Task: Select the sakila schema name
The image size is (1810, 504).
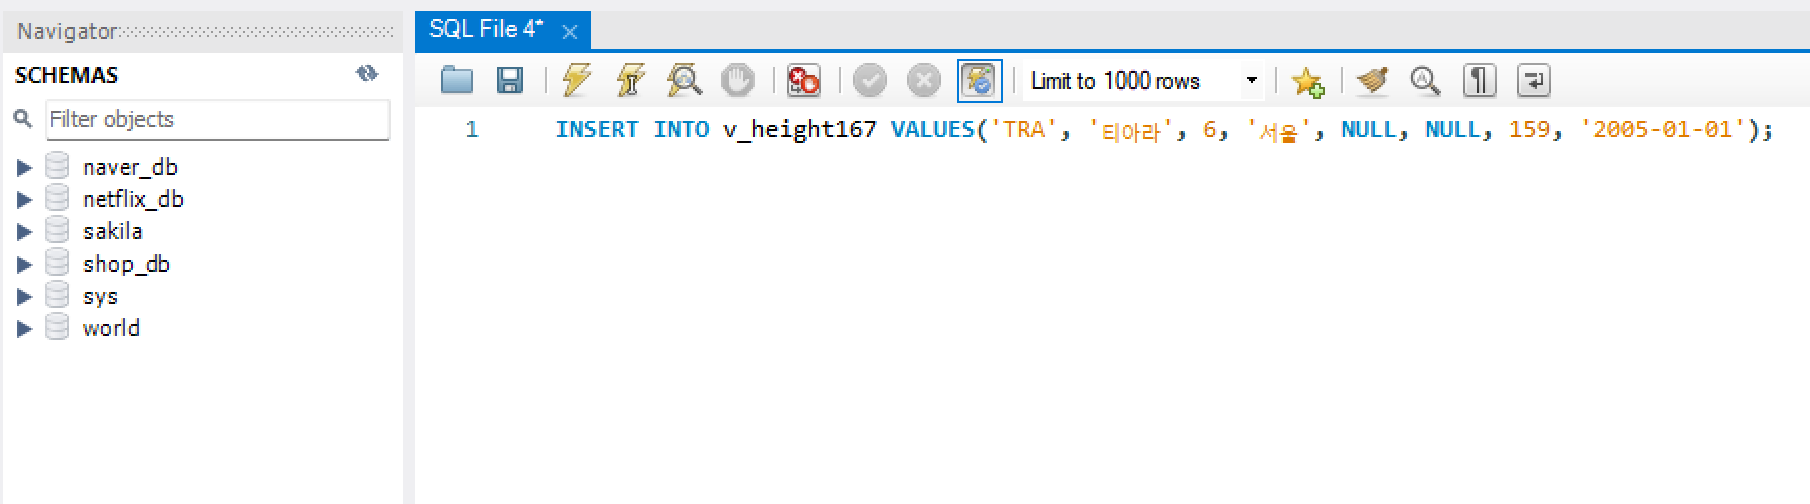Action: click(112, 231)
